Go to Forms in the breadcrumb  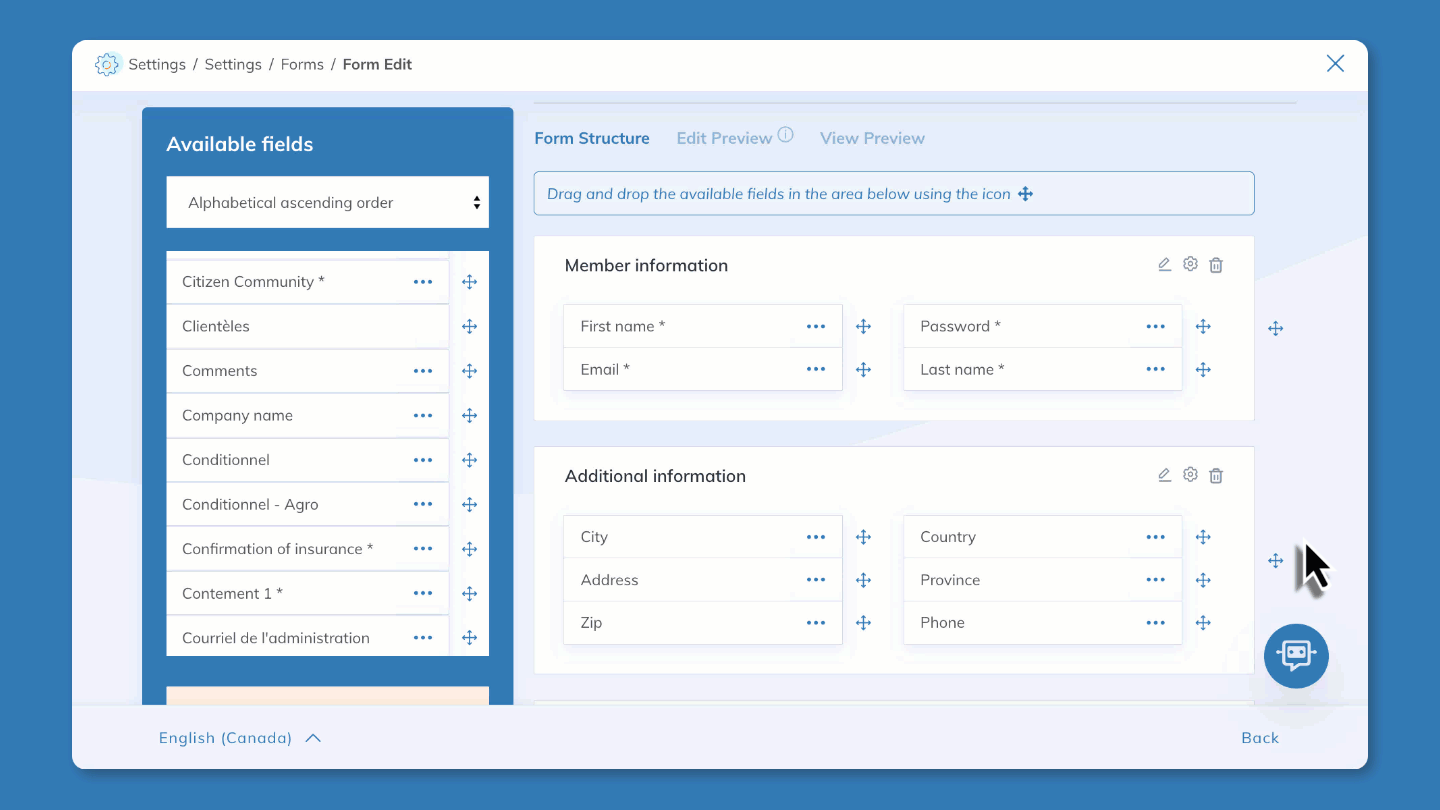point(302,64)
